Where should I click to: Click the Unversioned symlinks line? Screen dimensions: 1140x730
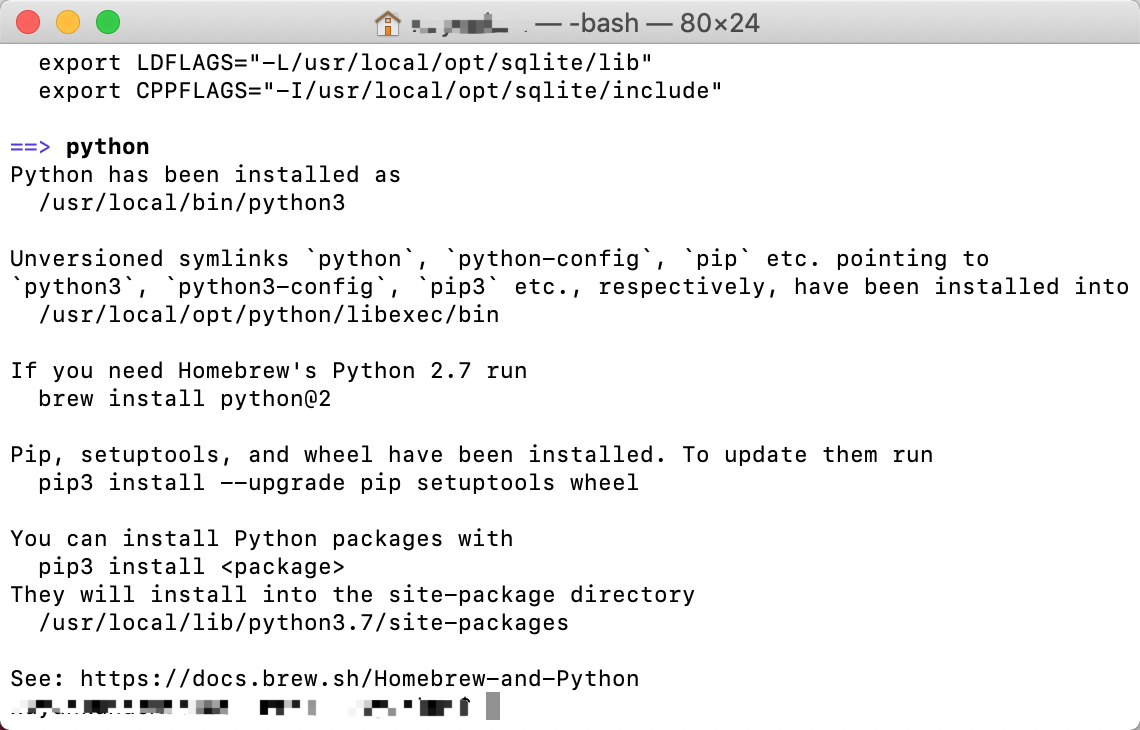pos(499,259)
